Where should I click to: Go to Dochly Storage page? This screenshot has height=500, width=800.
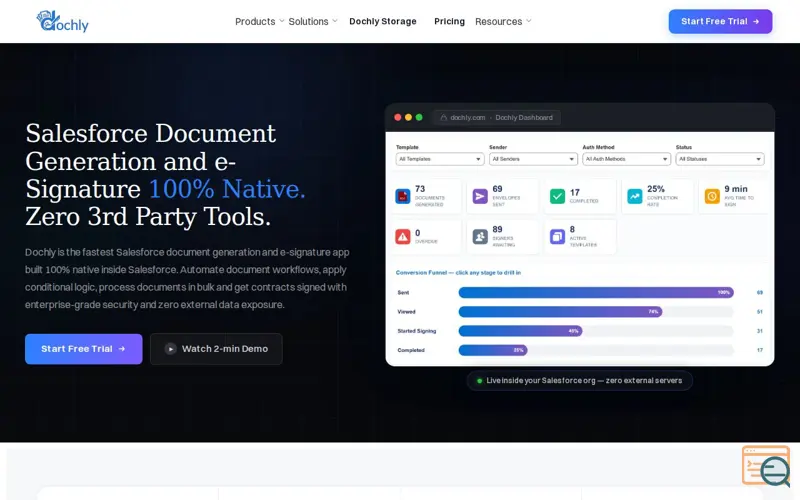tap(383, 21)
